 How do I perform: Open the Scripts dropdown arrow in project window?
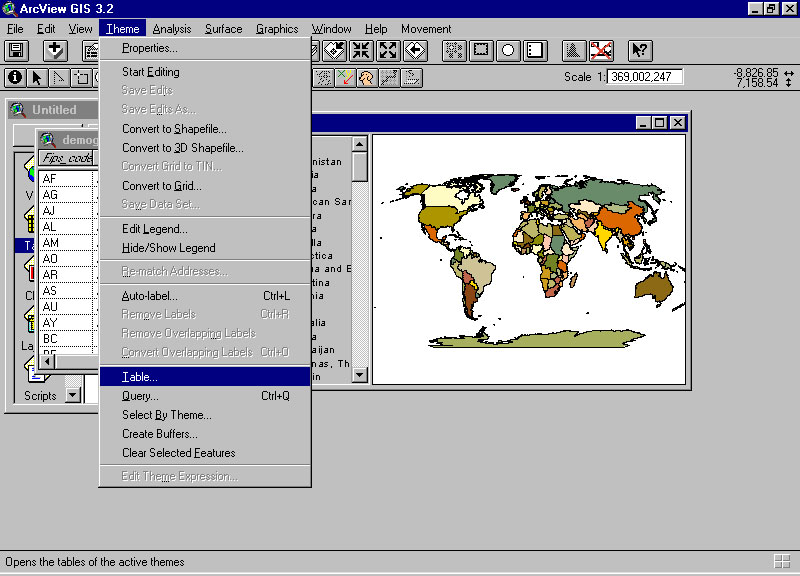tap(72, 395)
